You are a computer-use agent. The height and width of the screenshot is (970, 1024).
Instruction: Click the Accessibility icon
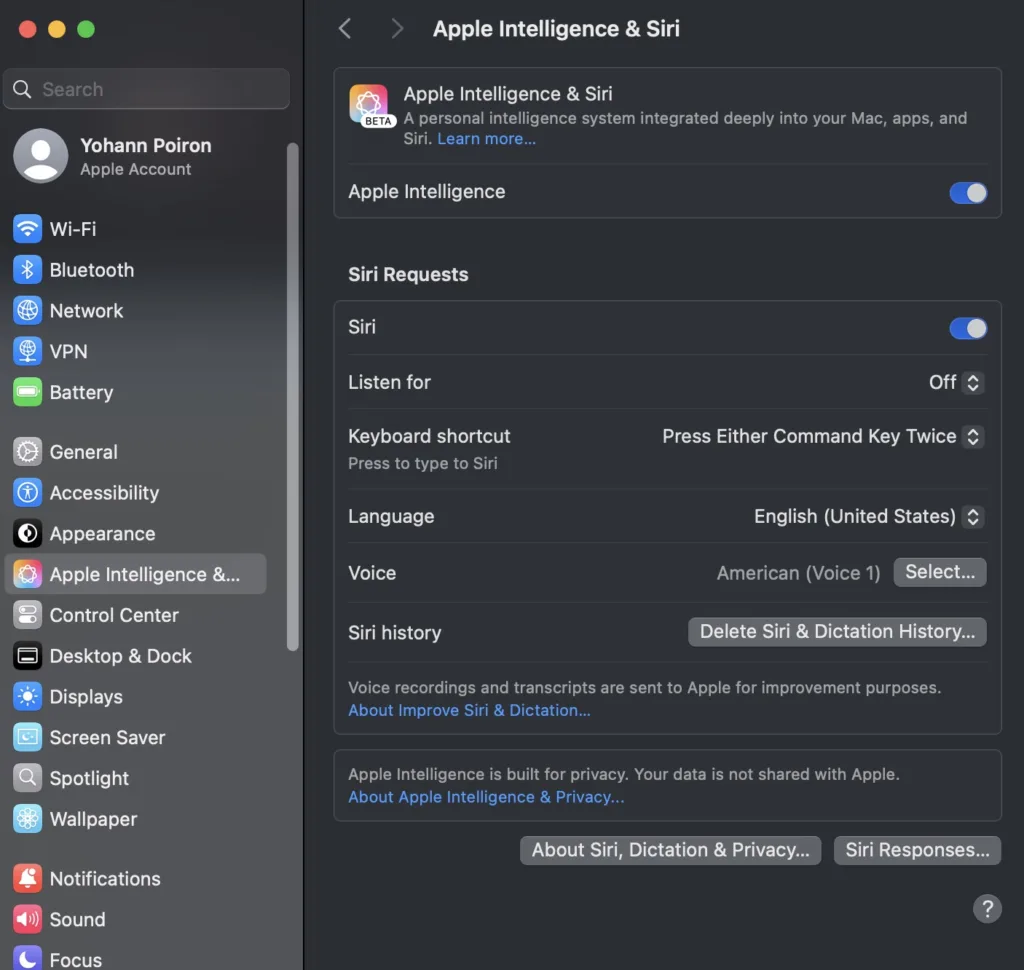[27, 493]
